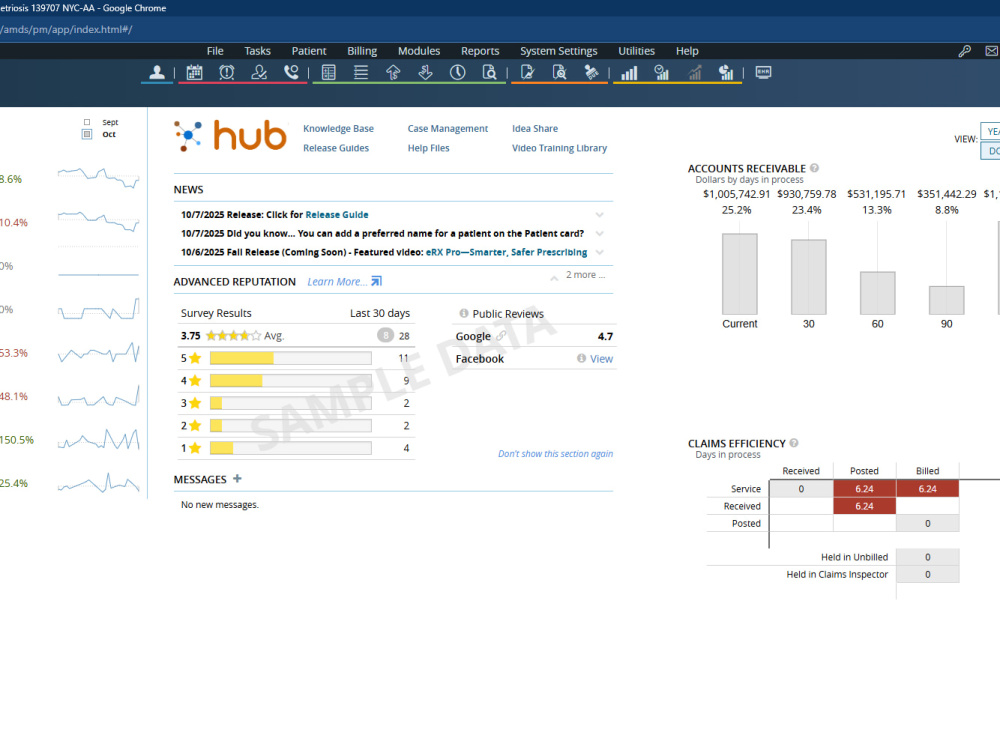Open the Billing menu
The height and width of the screenshot is (750, 1000).
point(362,51)
